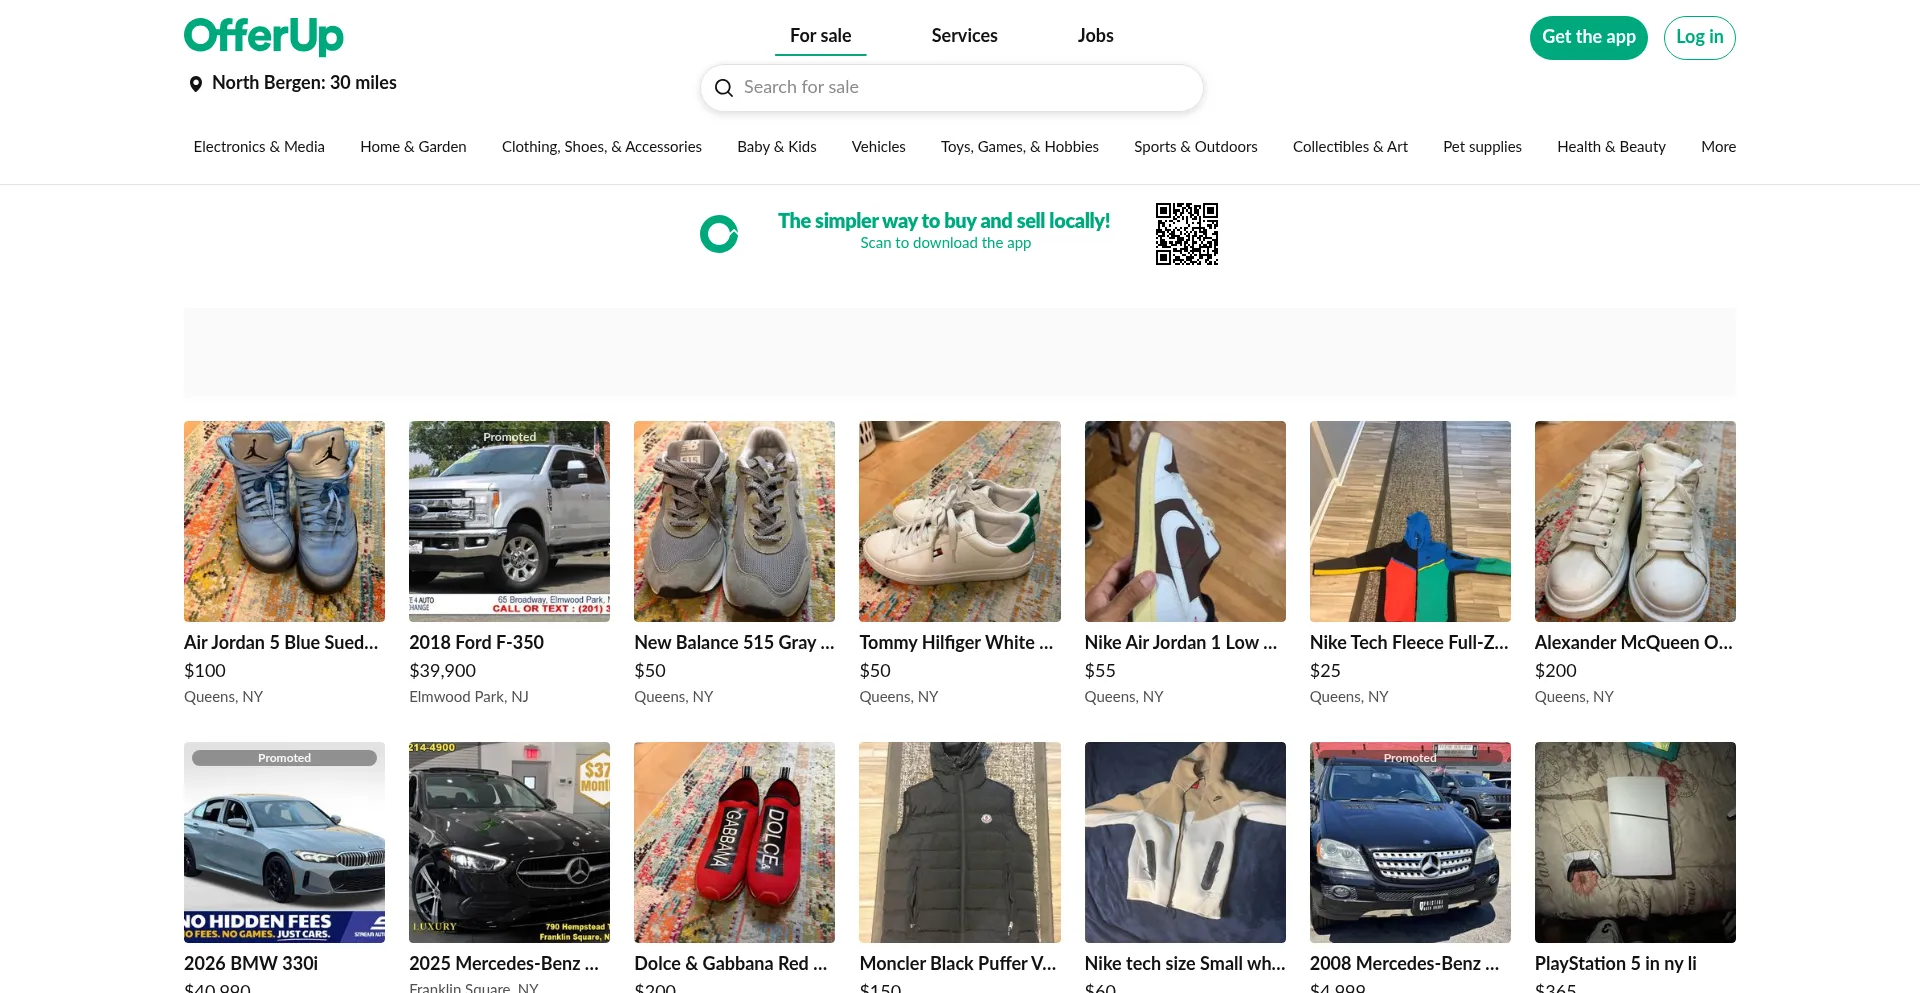The image size is (1920, 993).
Task: Open the 2026 BMW 330i photo
Action: tap(284, 842)
